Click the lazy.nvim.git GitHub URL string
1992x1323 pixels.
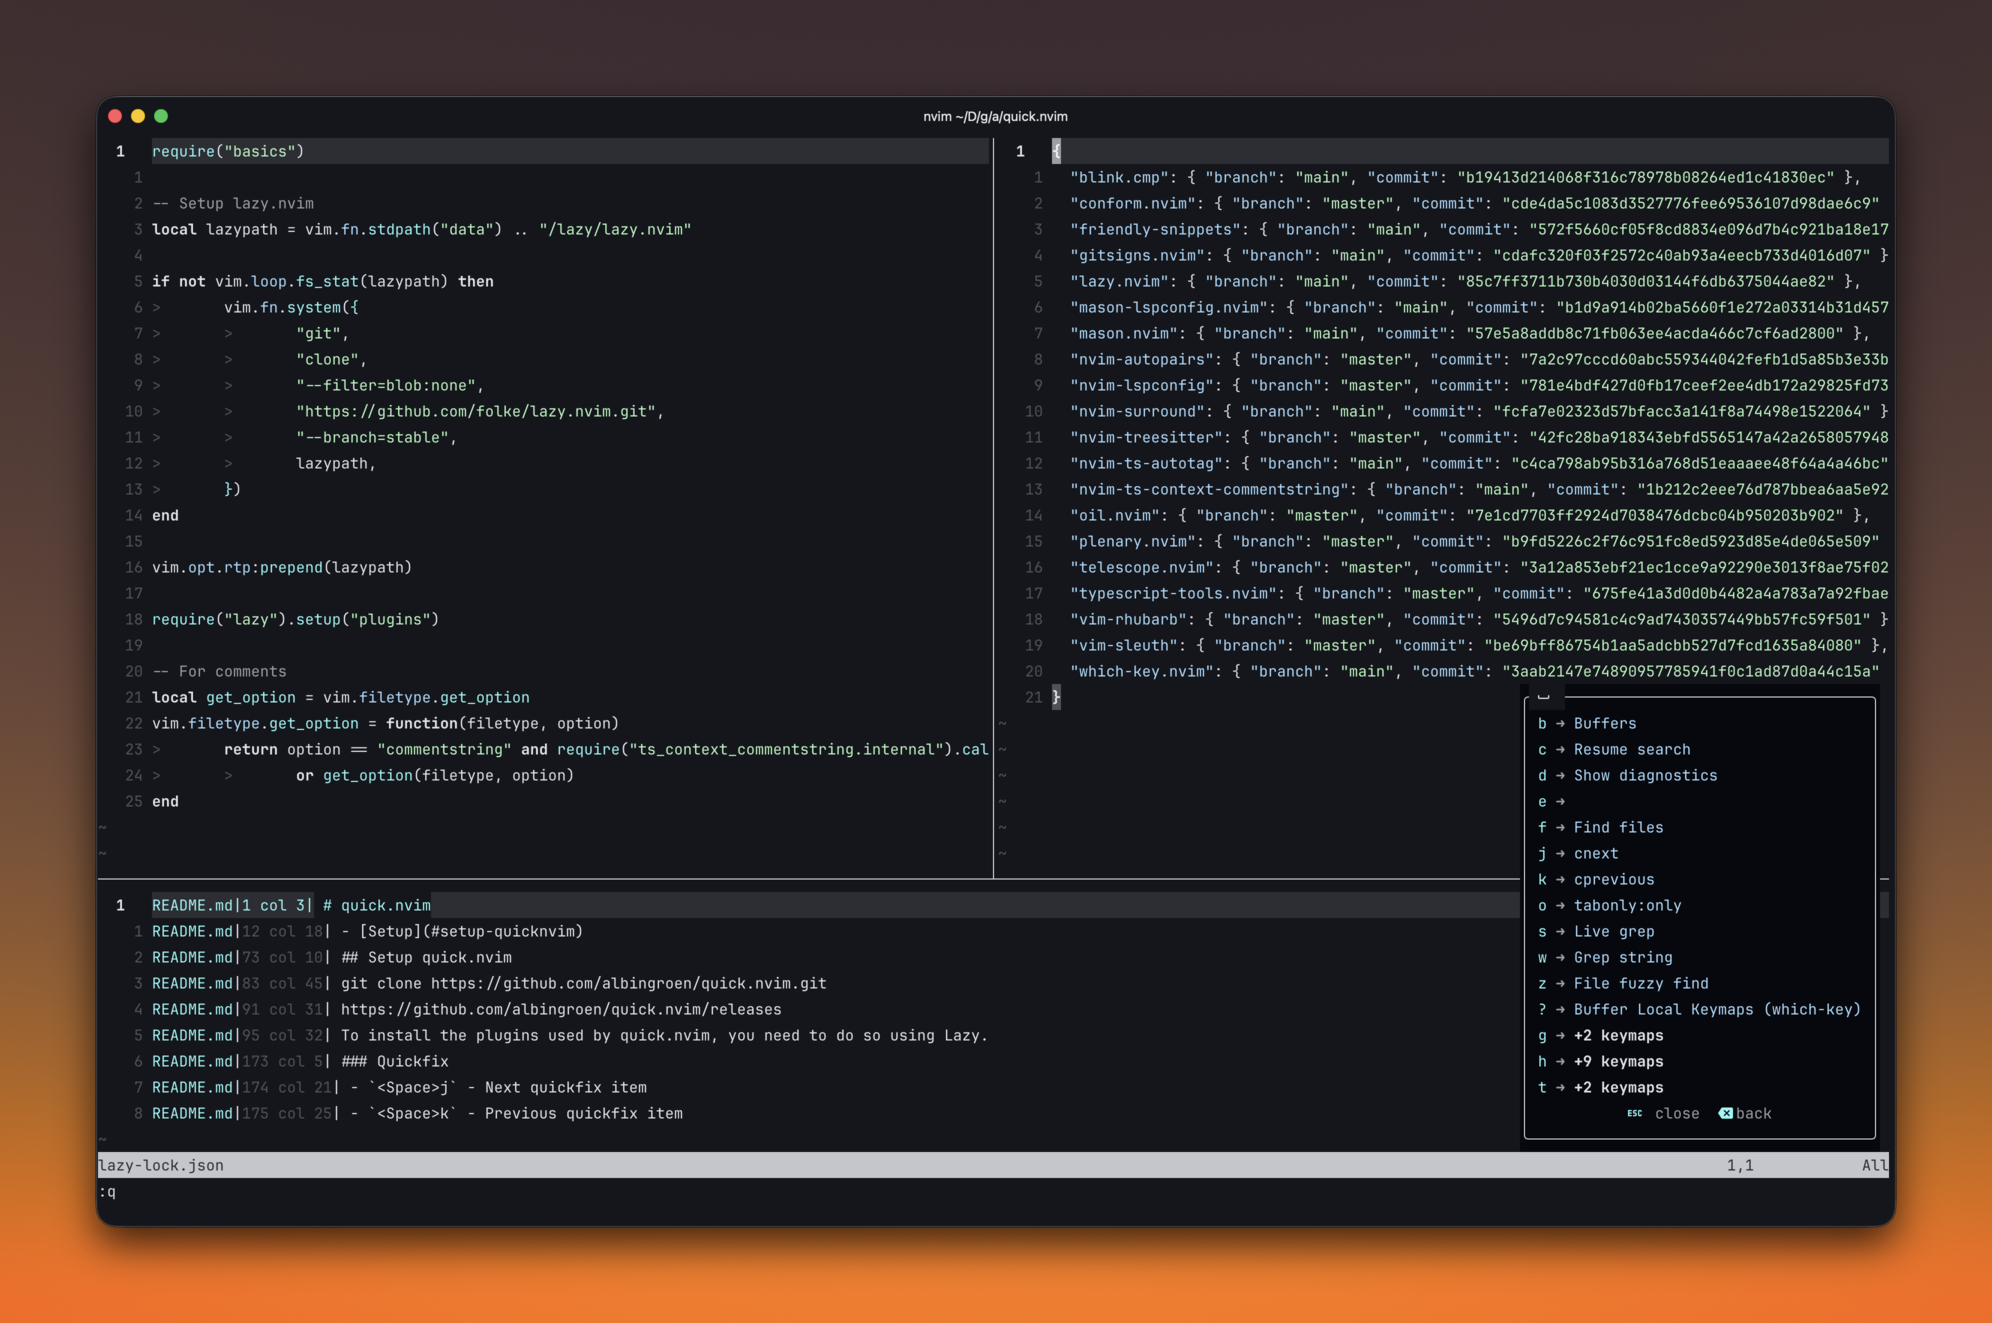pyautogui.click(x=475, y=411)
